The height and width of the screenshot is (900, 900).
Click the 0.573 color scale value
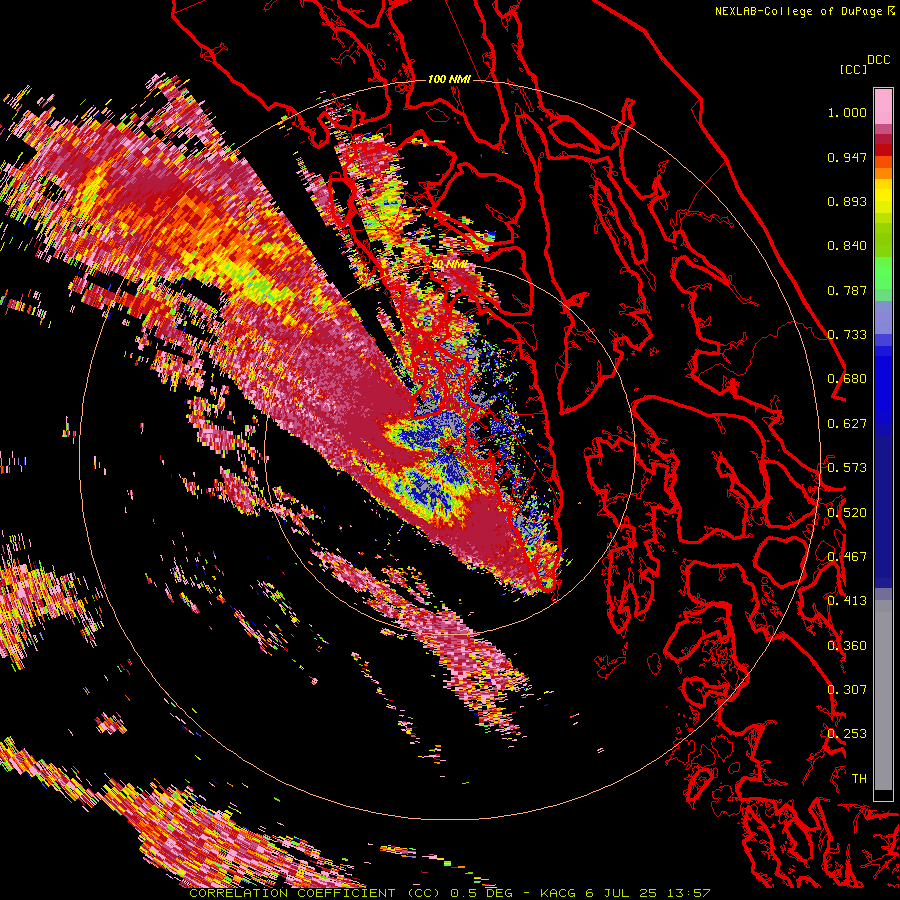coord(847,468)
